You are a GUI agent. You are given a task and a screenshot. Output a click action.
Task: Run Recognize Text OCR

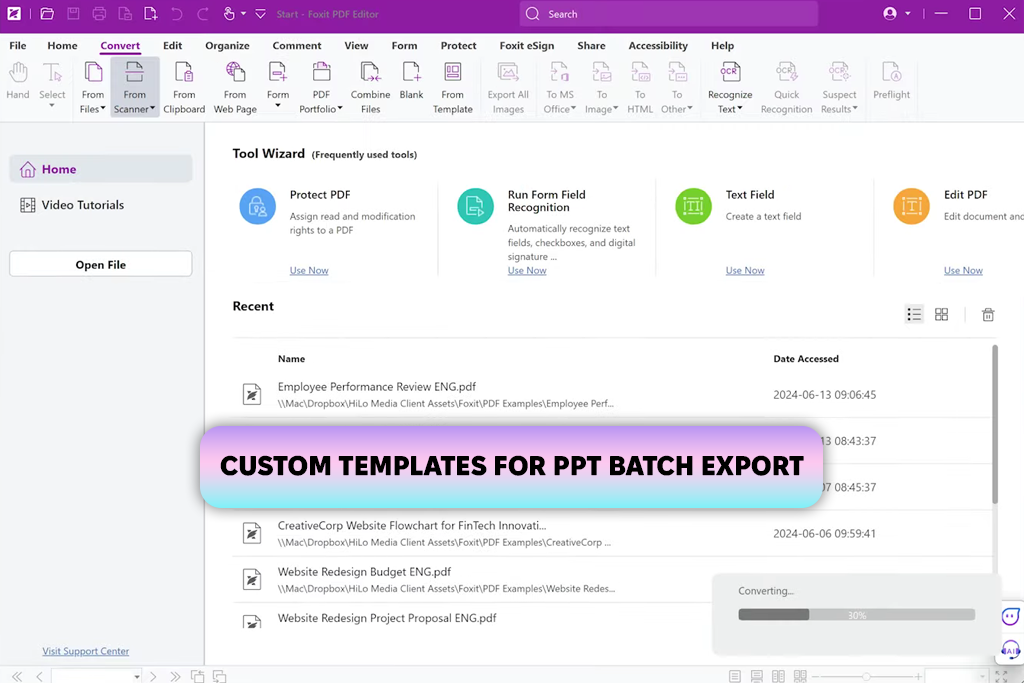[x=730, y=87]
